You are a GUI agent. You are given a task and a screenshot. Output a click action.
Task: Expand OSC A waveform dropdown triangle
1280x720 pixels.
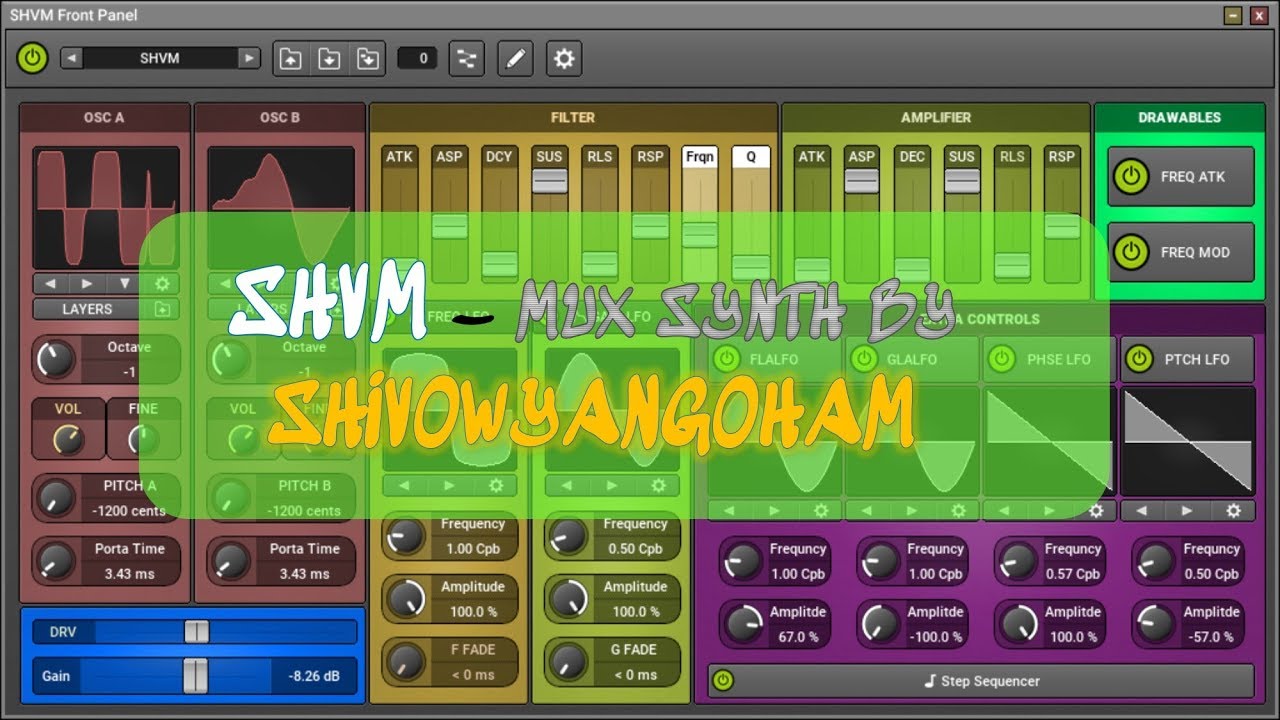coord(125,284)
